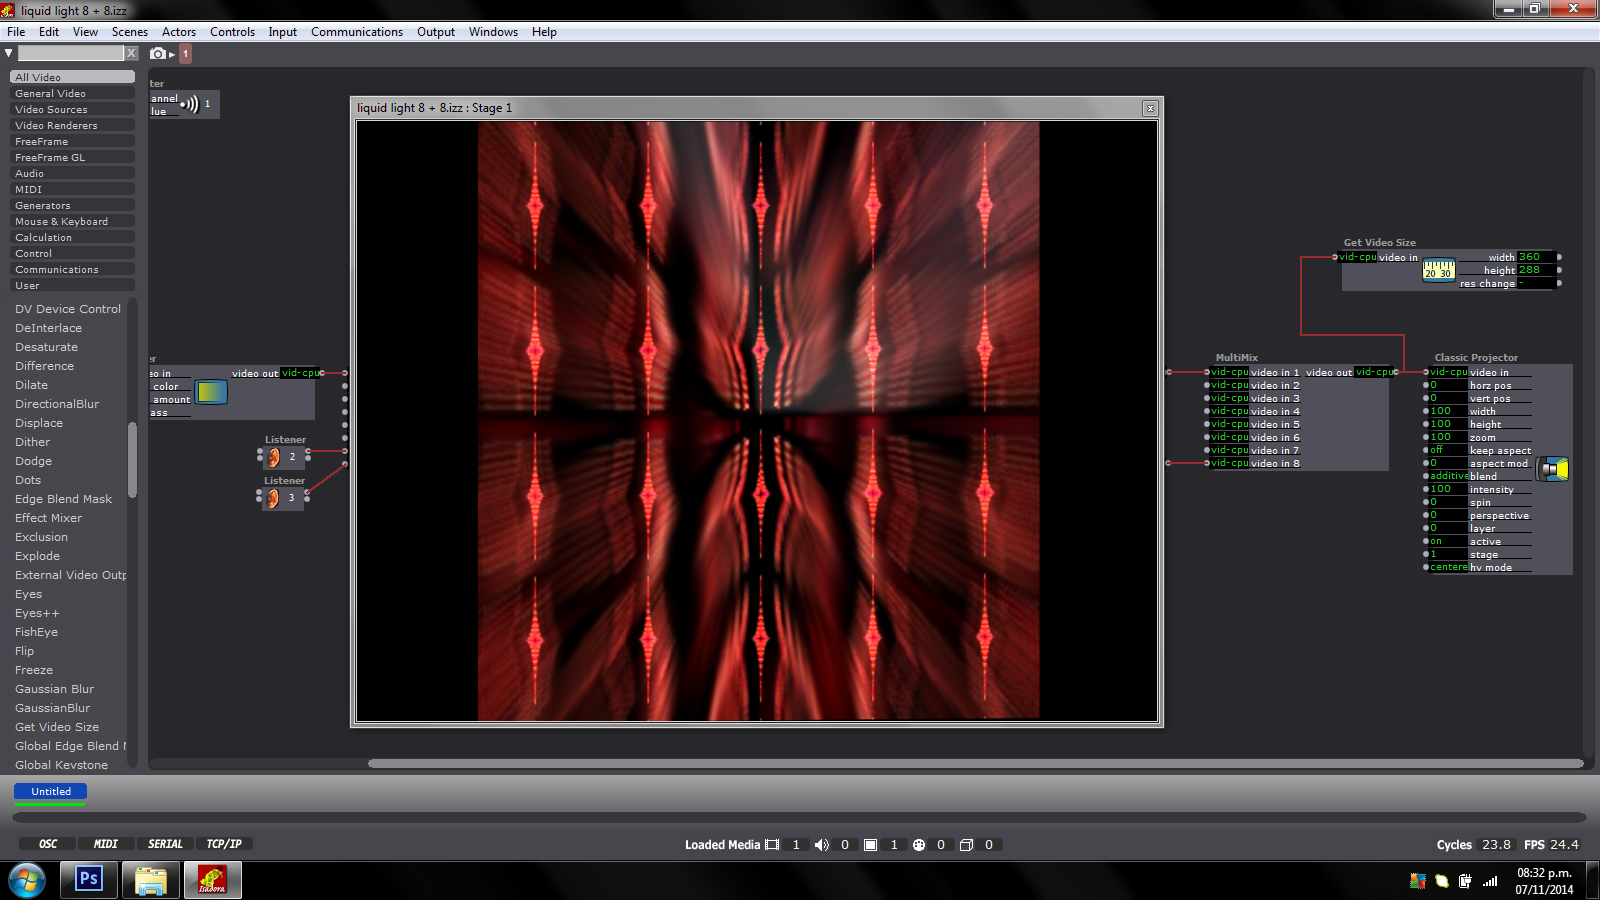Select the Desaturate actor in the list
1600x900 pixels.
click(46, 347)
